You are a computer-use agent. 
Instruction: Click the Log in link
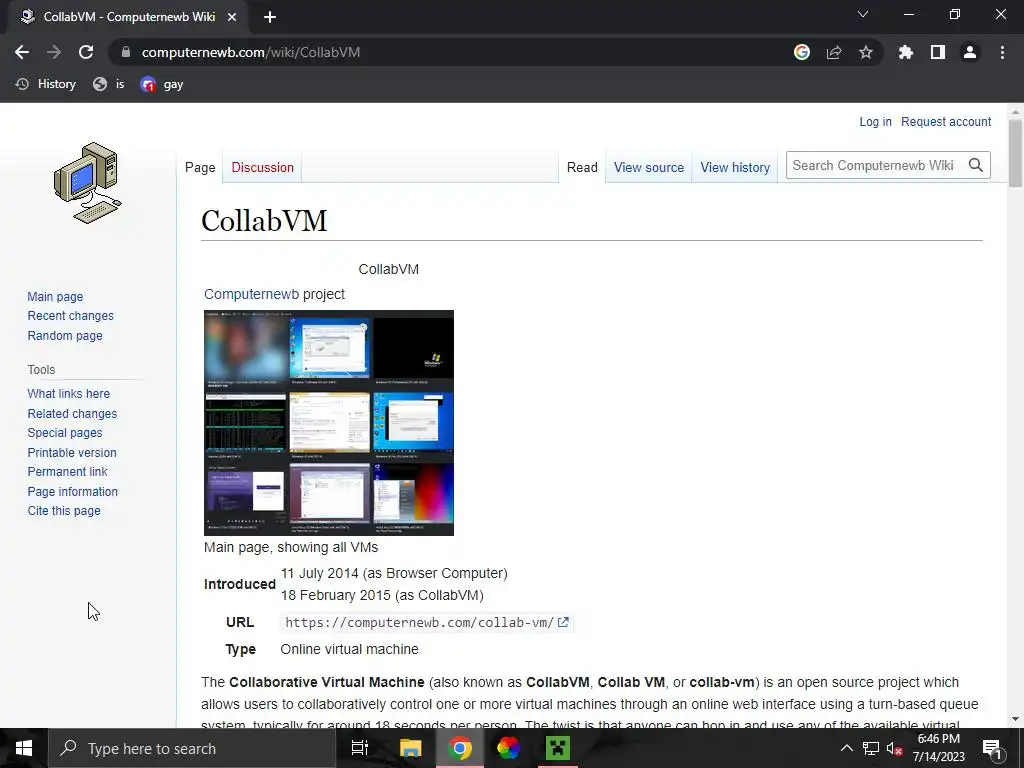tap(875, 121)
